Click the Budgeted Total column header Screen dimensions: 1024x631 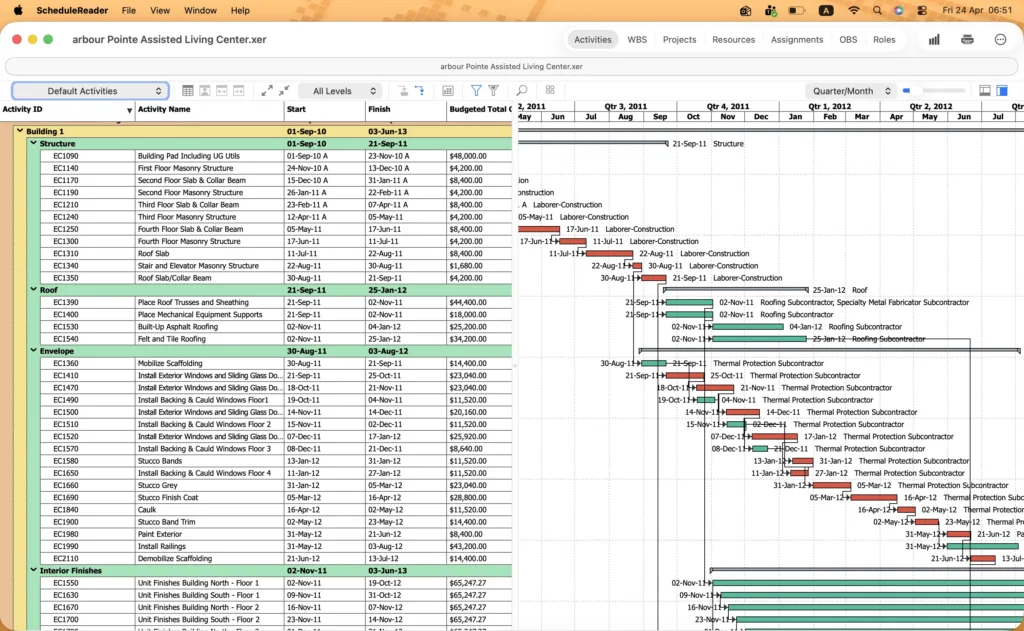pyautogui.click(x=480, y=109)
